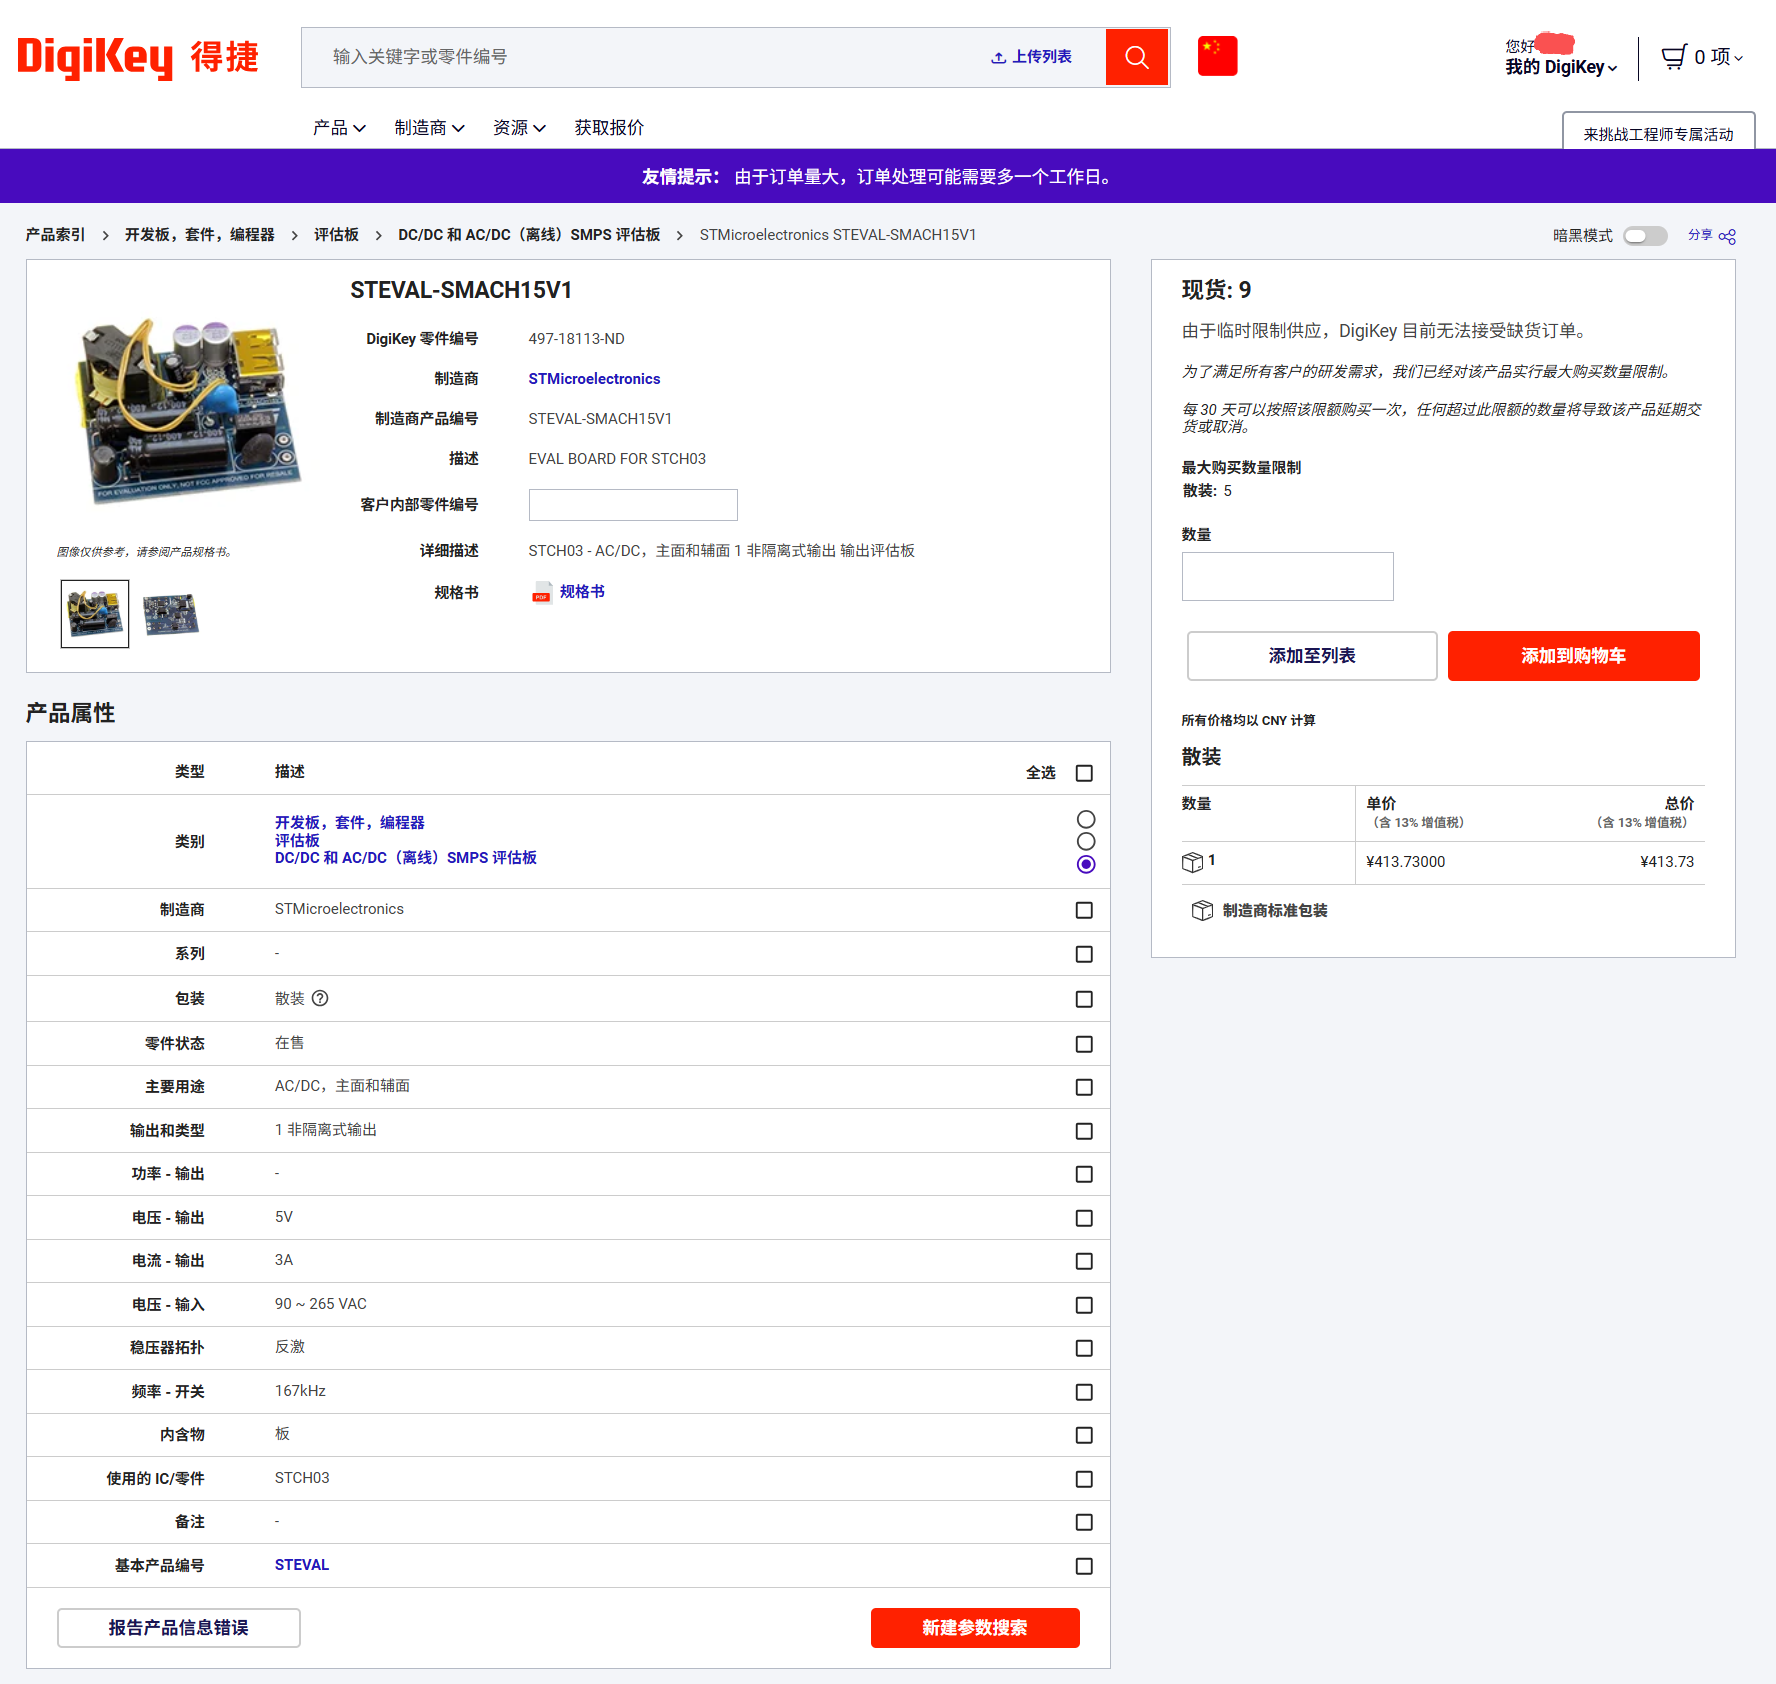1776x1684 pixels.
Task: Toggle the dark mode switch
Action: pos(1645,236)
